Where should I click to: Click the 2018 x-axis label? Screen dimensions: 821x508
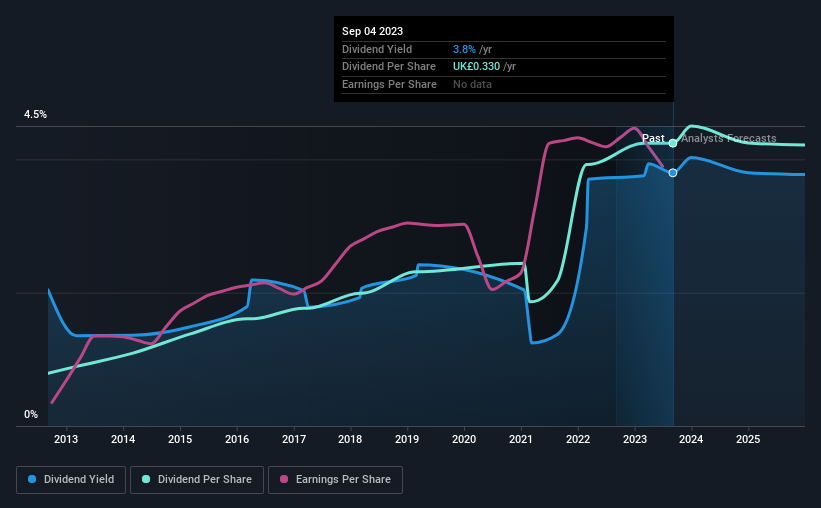point(350,439)
